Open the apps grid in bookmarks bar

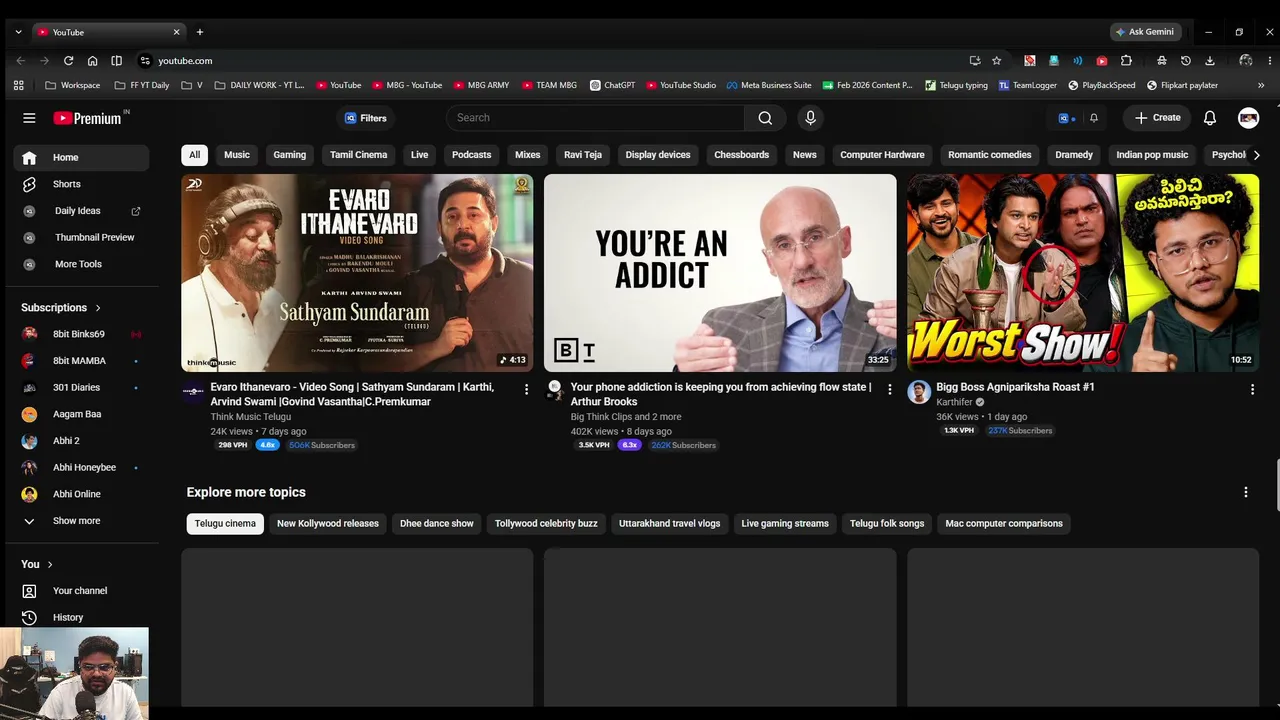(x=18, y=86)
